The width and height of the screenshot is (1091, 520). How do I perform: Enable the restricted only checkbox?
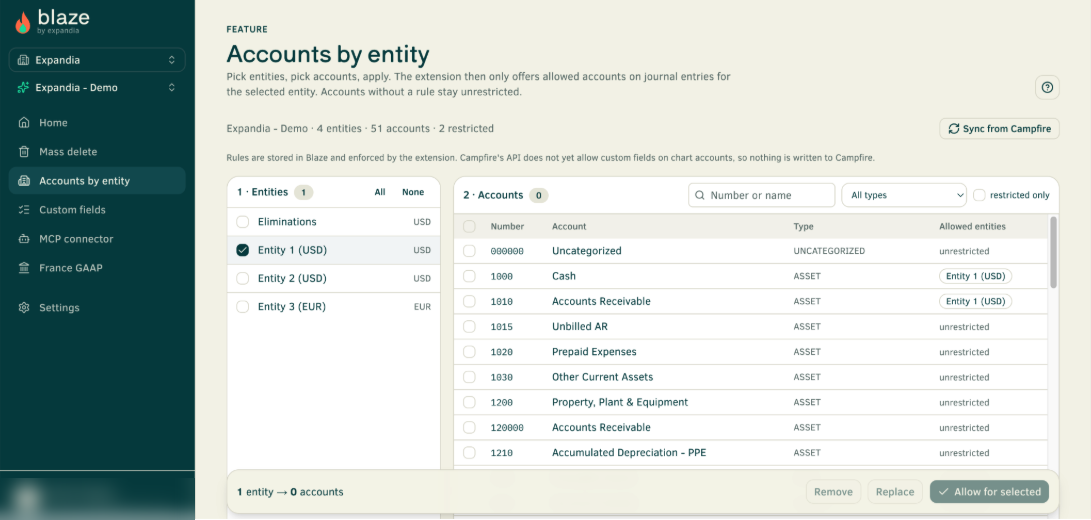tap(979, 195)
